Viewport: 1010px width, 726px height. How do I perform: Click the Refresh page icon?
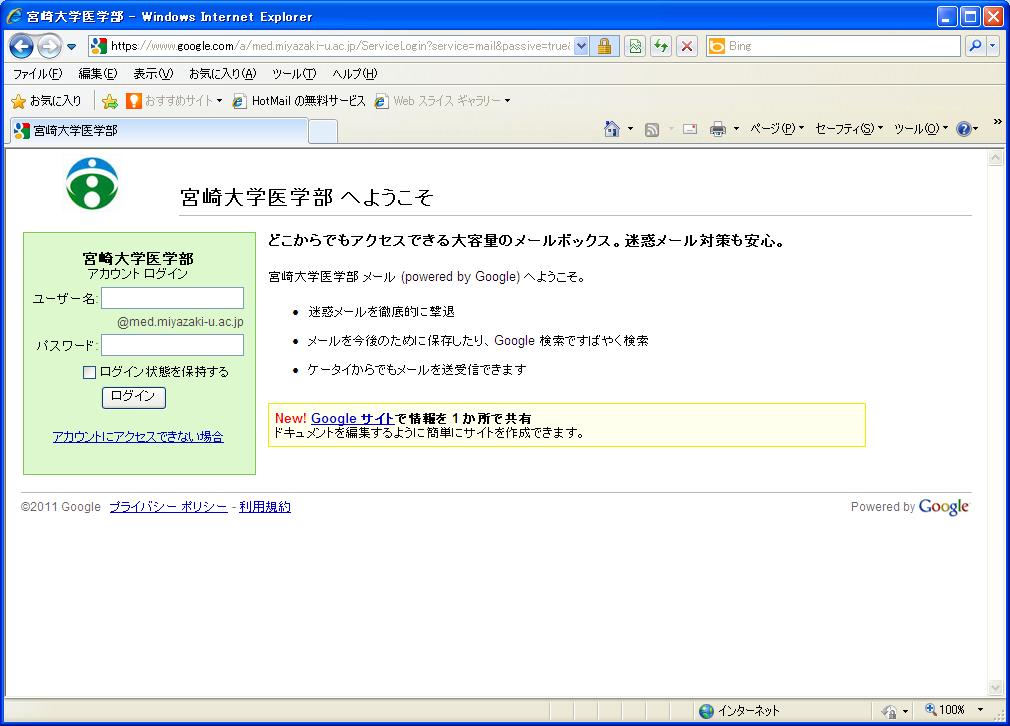coord(660,46)
